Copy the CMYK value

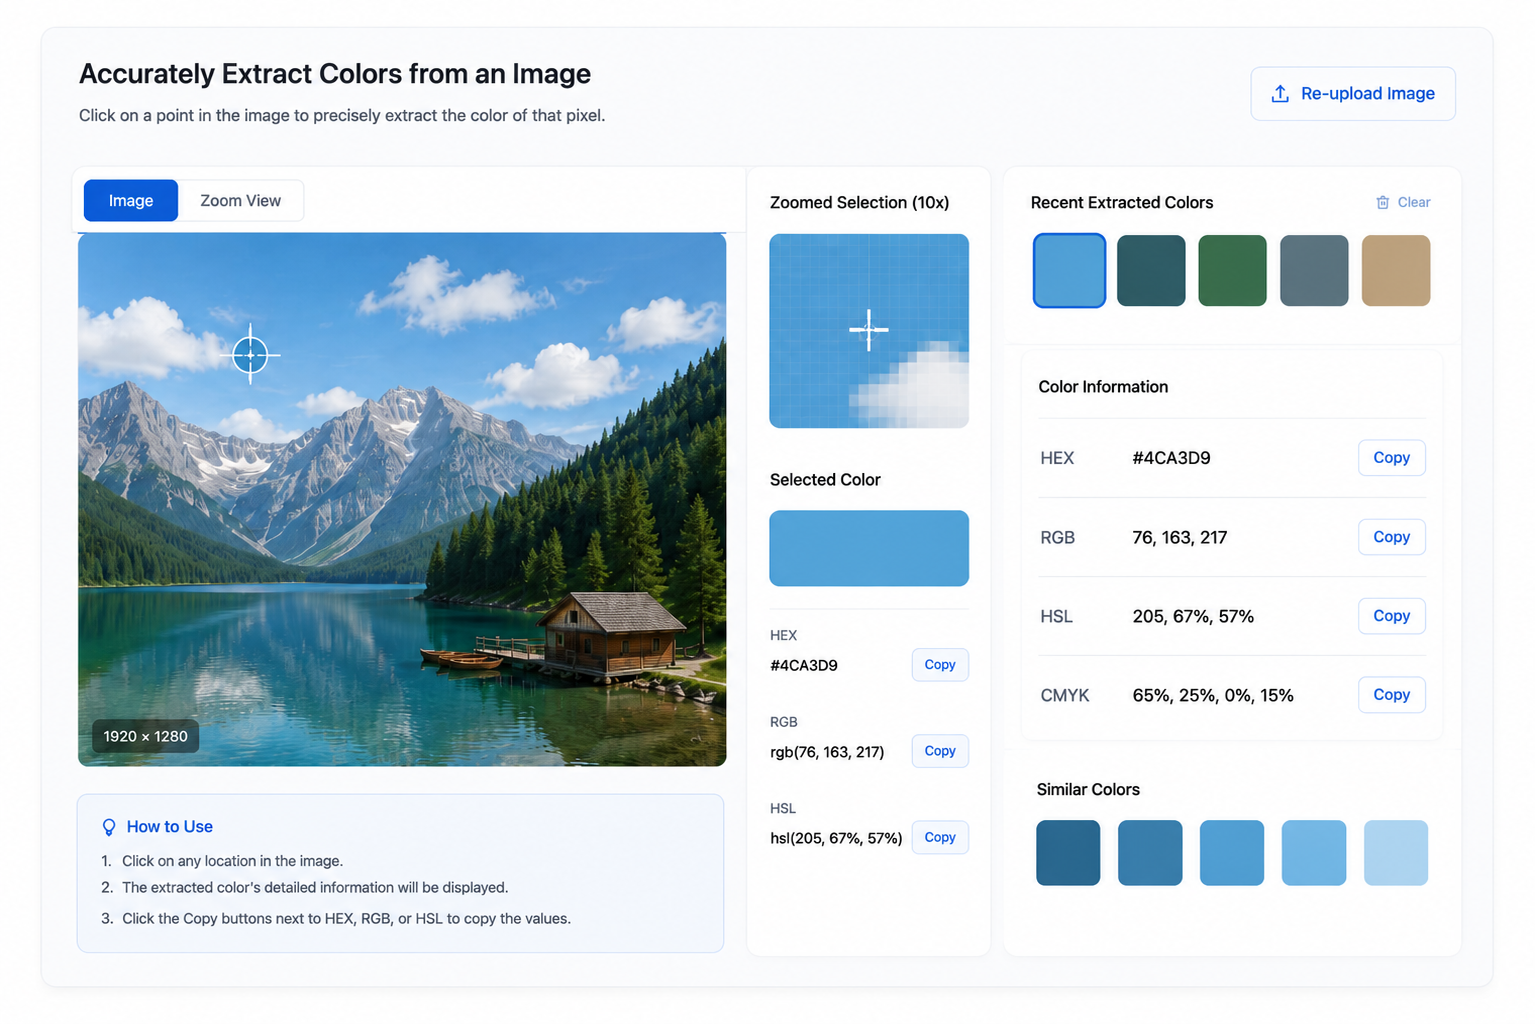1391,695
